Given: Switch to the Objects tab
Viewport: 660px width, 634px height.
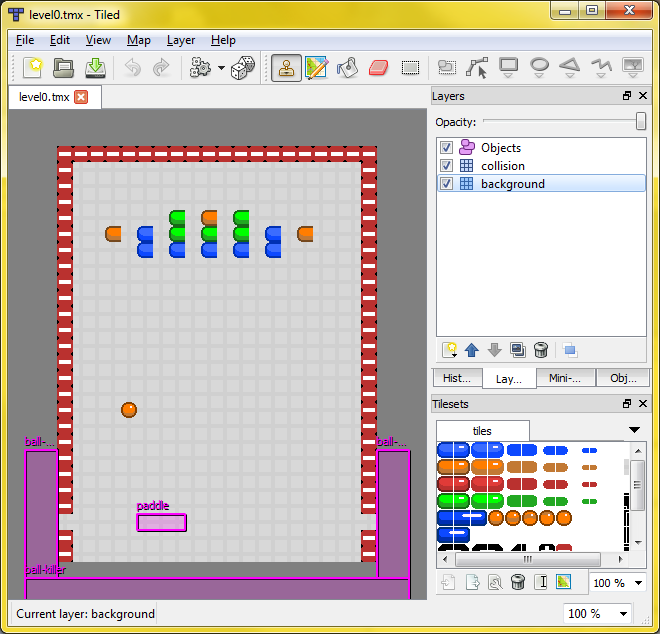Looking at the screenshot, I should (x=623, y=378).
